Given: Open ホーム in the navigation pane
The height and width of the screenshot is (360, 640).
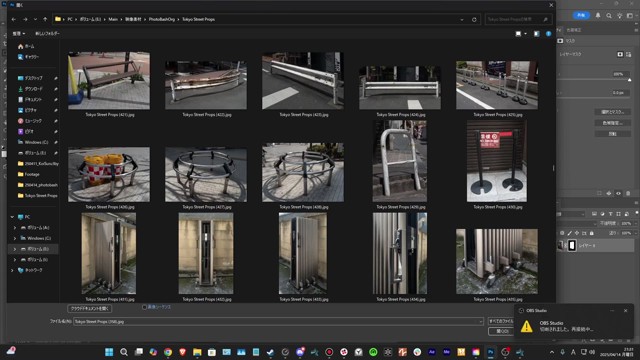Looking at the screenshot, I should click(x=27, y=47).
